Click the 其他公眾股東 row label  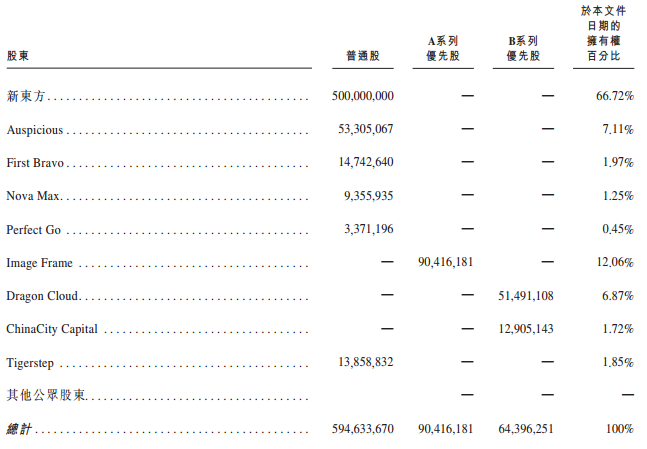pos(46,395)
